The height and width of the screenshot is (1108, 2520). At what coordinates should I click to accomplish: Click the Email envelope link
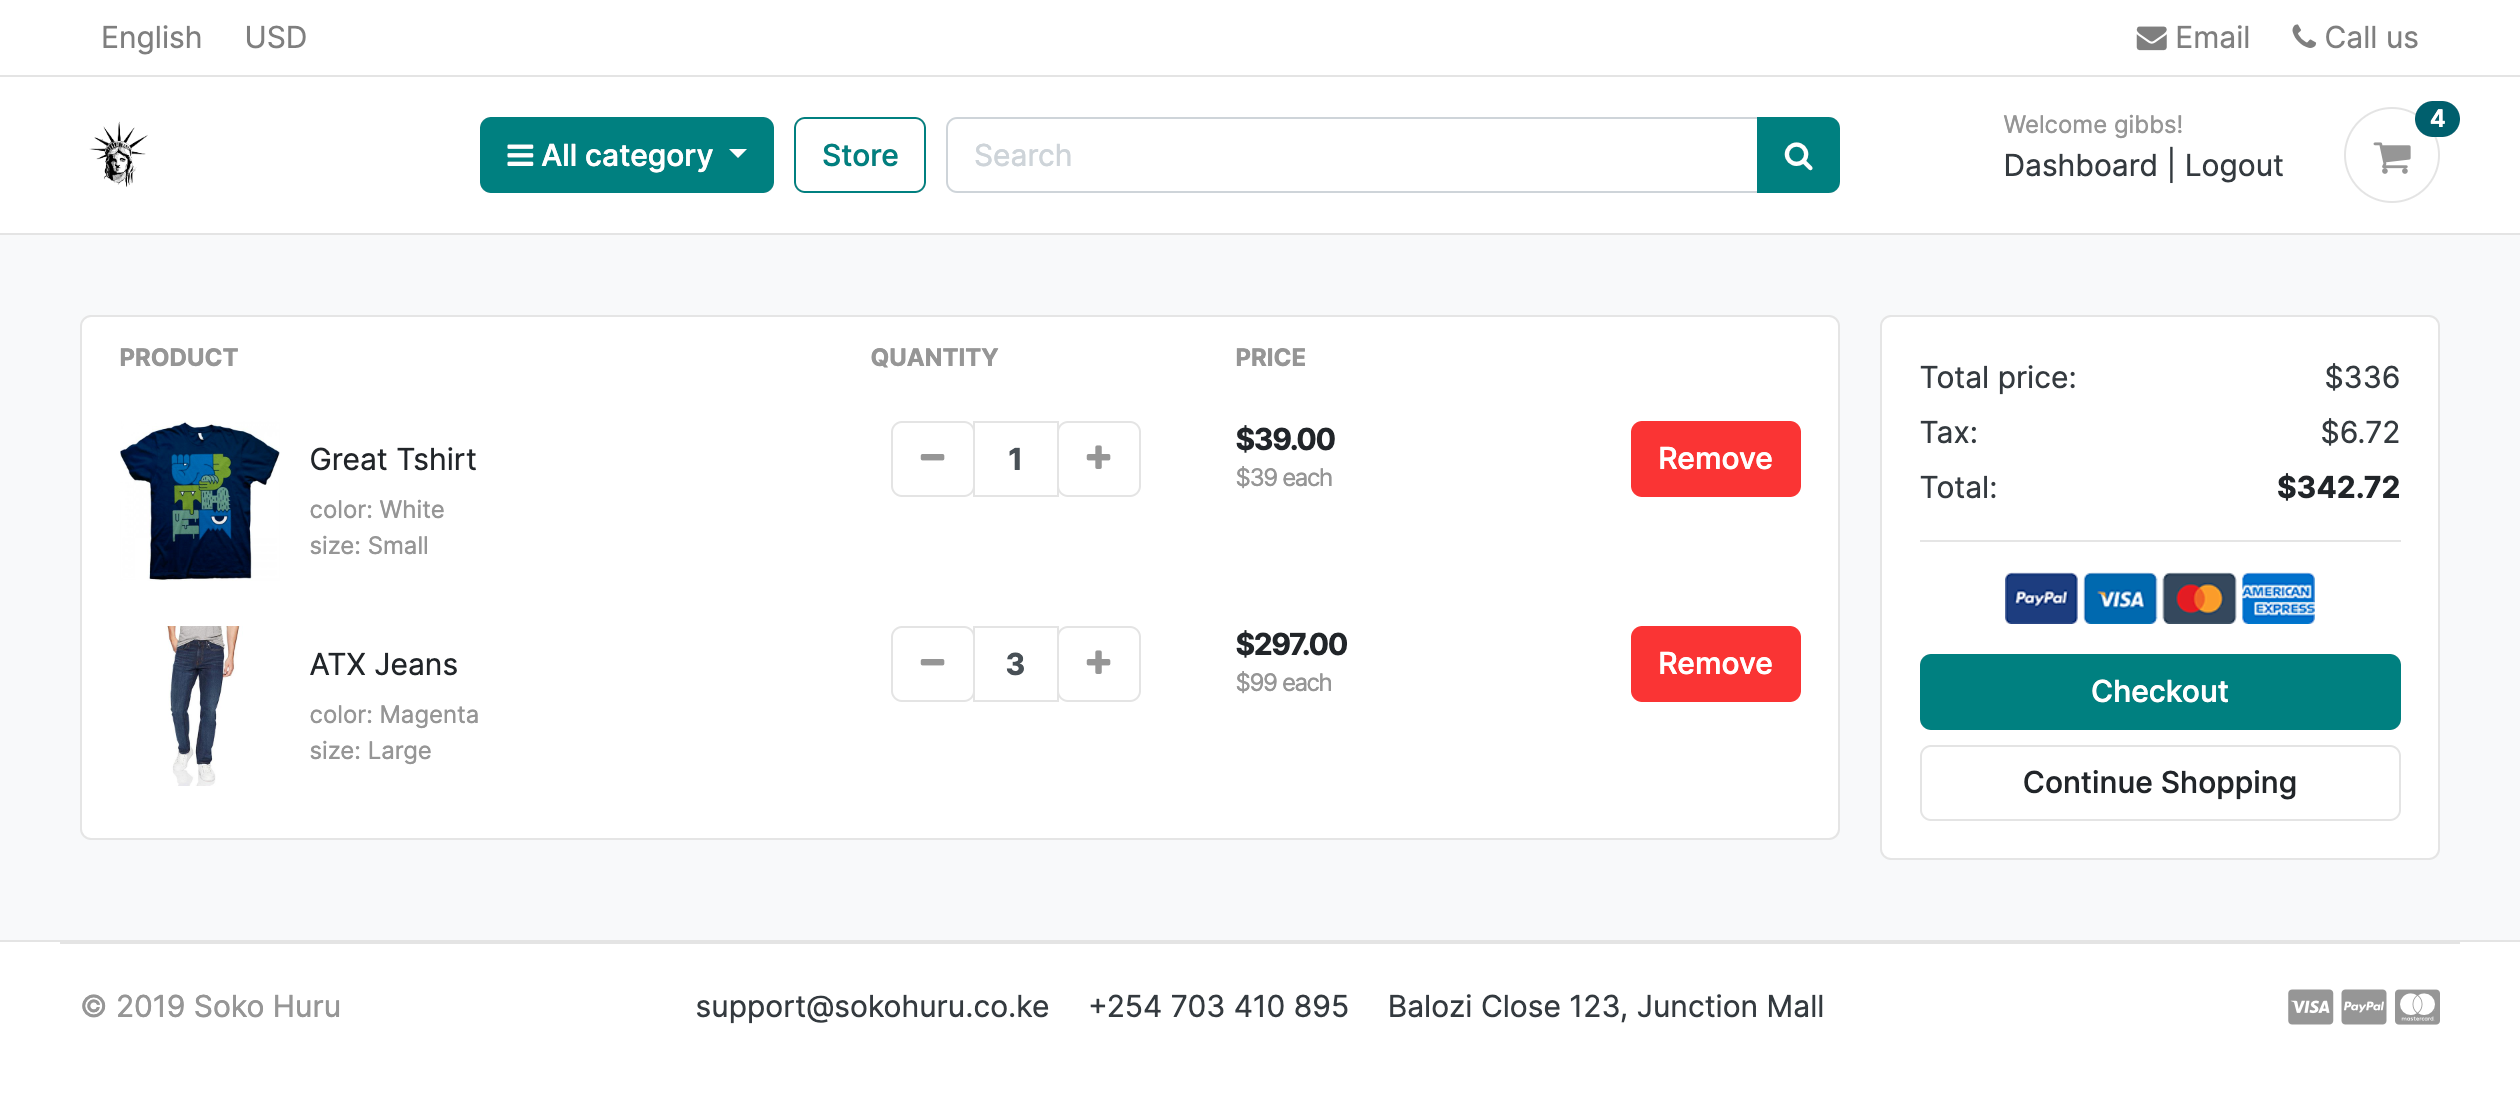[2192, 38]
